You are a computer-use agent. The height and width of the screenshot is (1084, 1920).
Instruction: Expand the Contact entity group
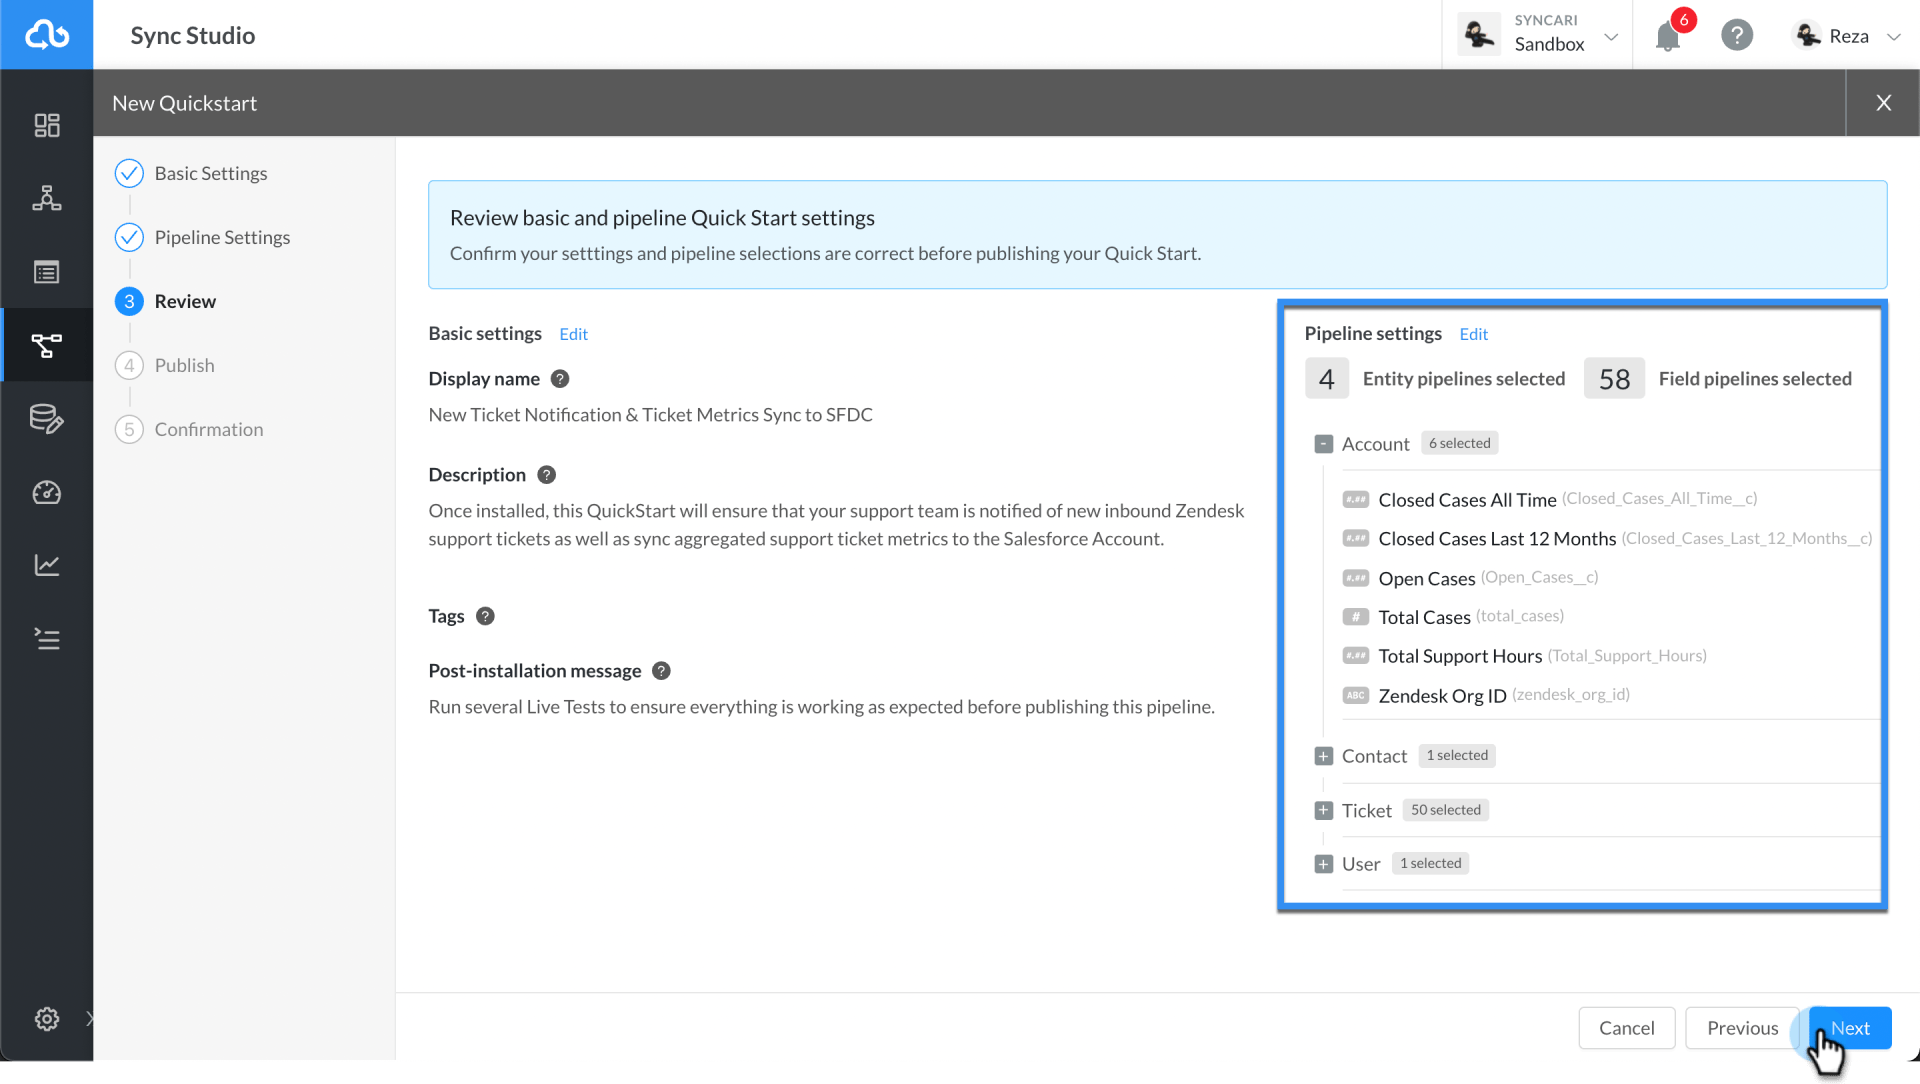[x=1323, y=756]
